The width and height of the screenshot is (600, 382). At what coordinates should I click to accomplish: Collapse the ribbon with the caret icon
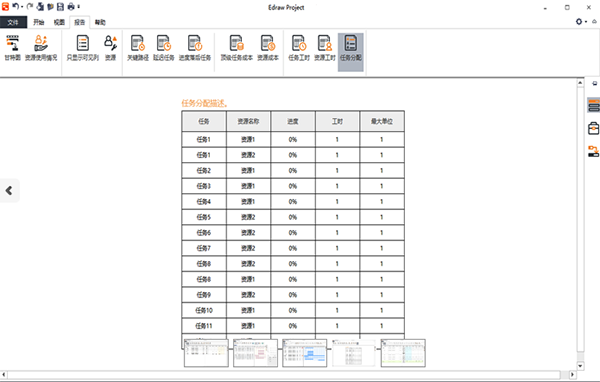(x=594, y=21)
